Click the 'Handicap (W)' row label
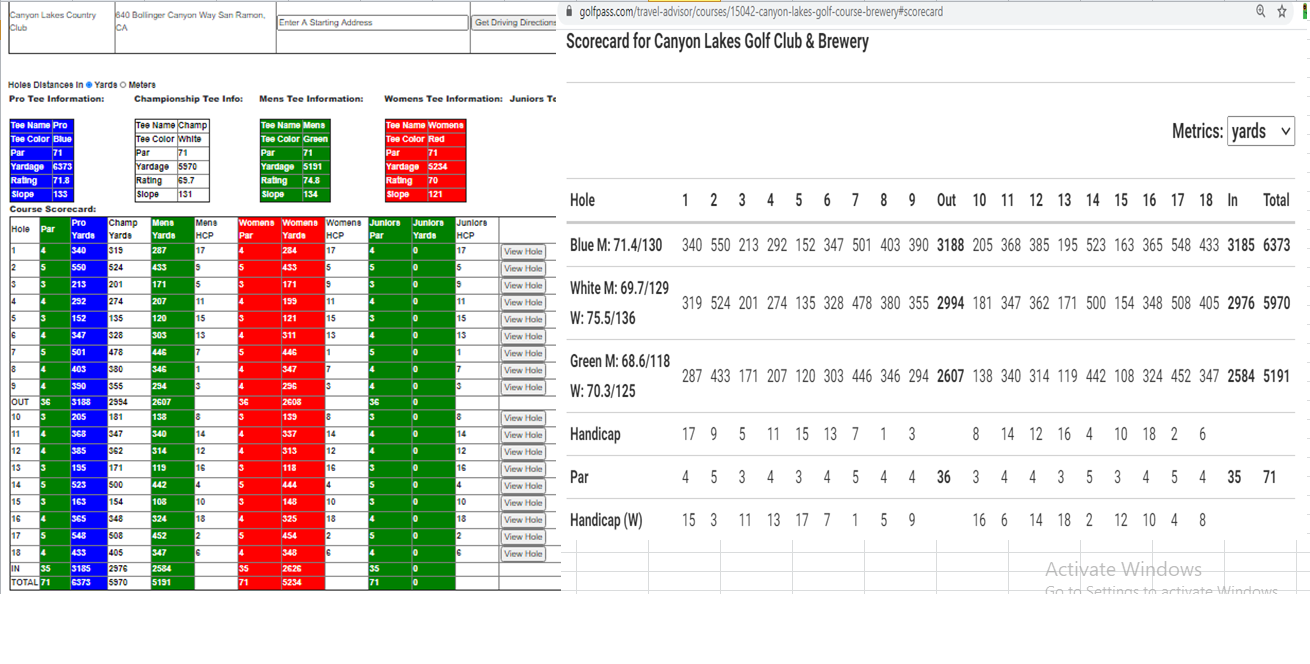 [x=606, y=520]
